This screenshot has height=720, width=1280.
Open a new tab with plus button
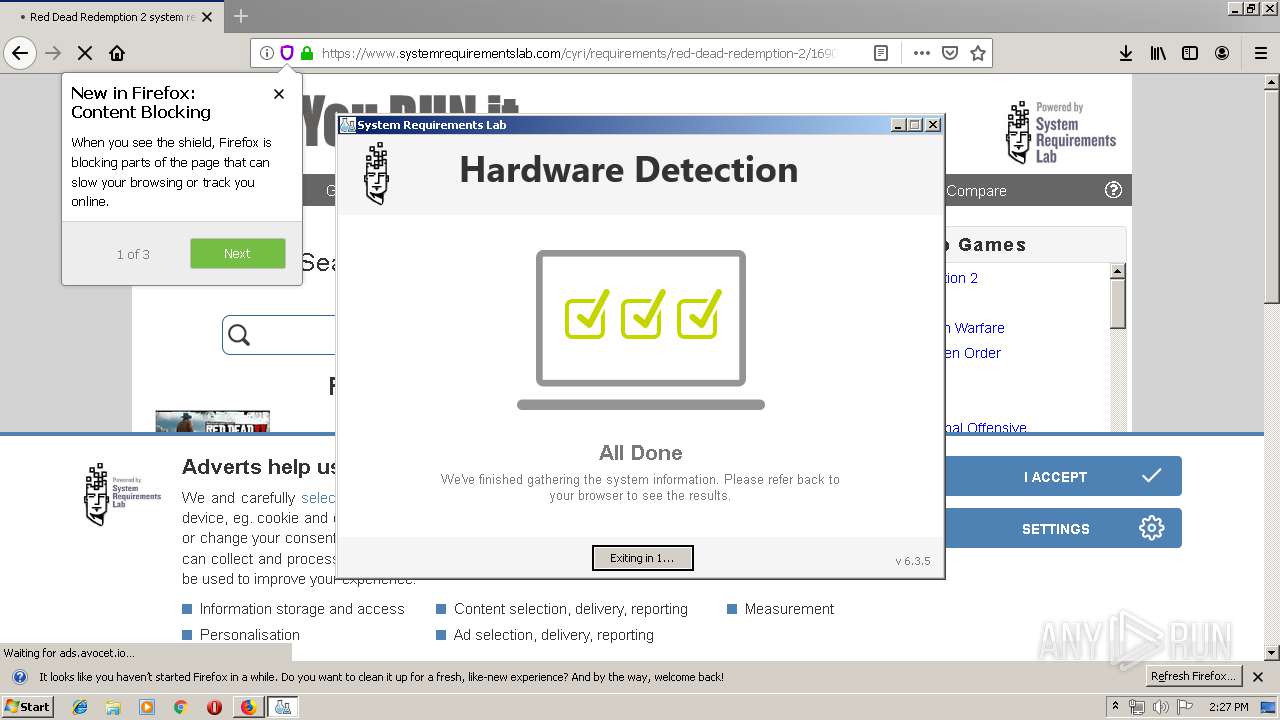(241, 16)
